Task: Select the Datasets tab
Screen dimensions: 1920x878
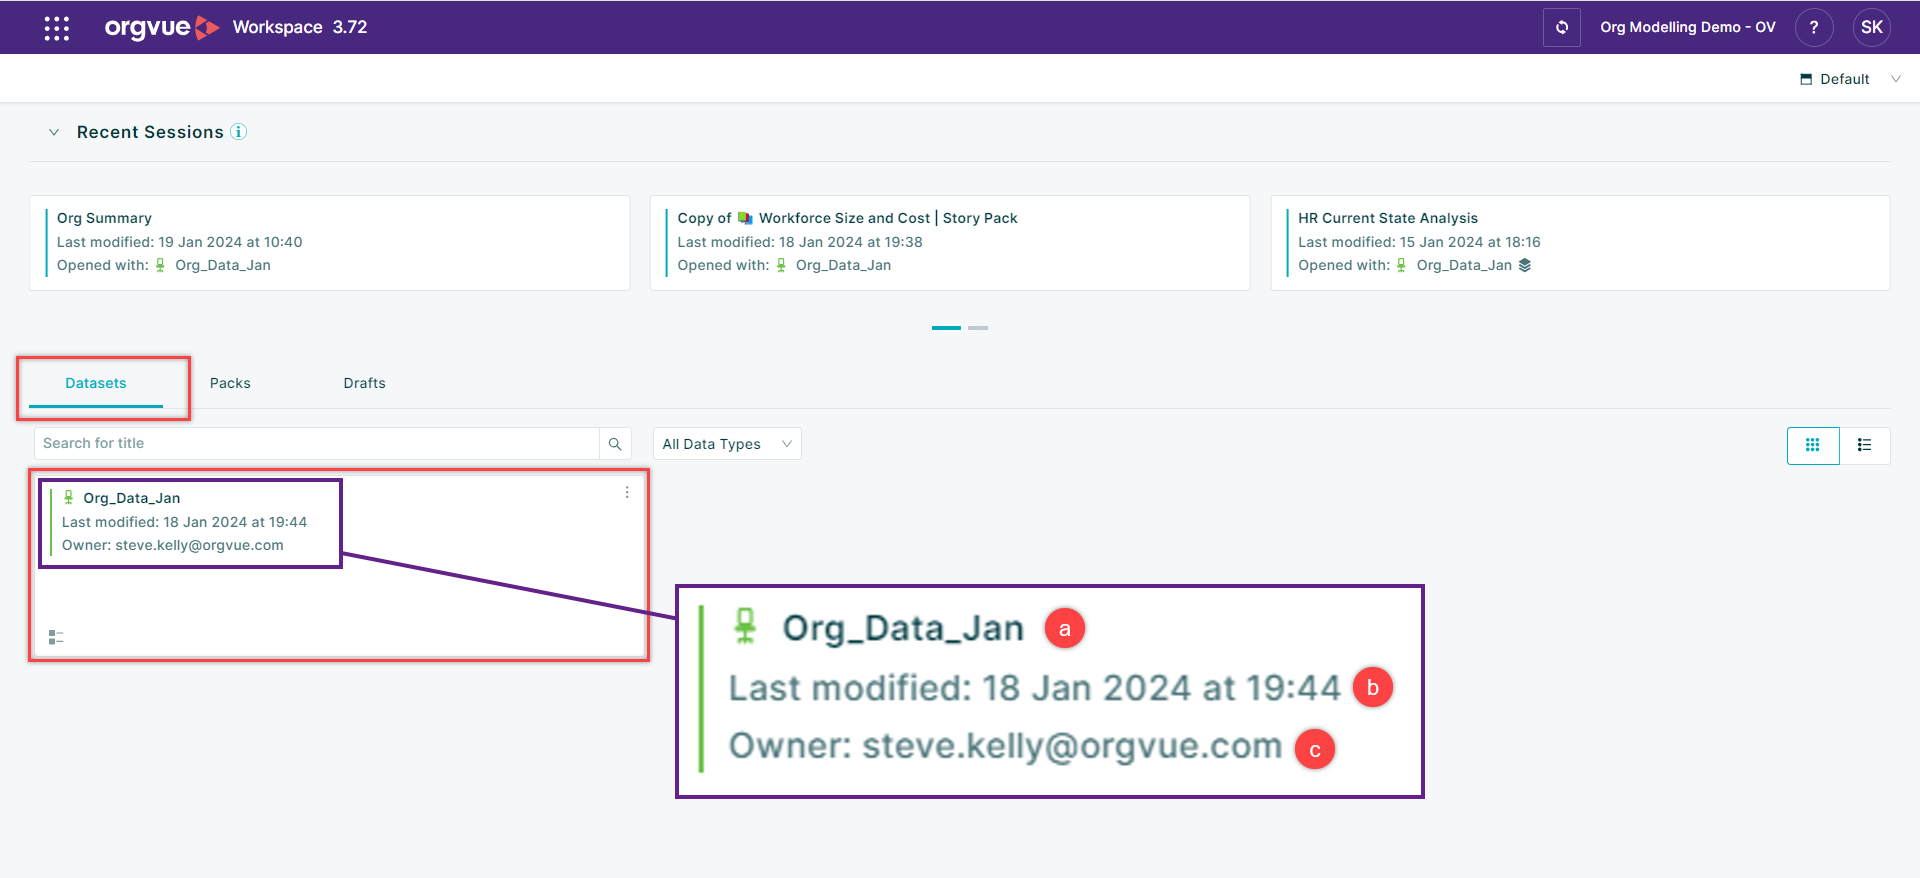Action: tap(96, 383)
